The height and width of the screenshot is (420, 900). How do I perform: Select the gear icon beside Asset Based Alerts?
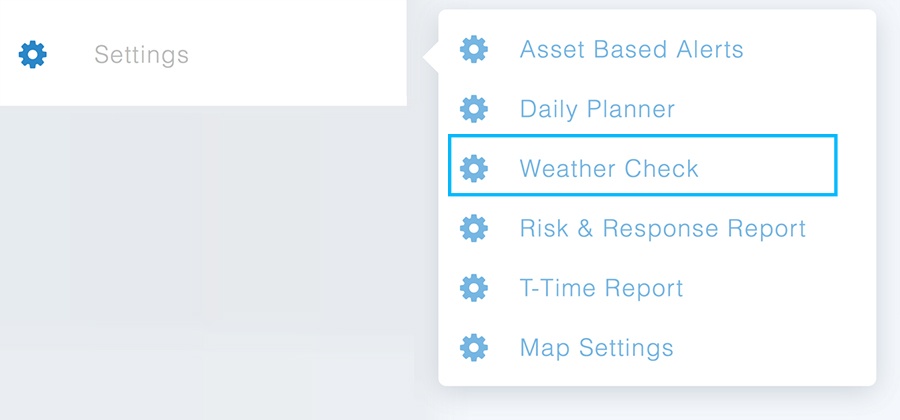(x=474, y=49)
